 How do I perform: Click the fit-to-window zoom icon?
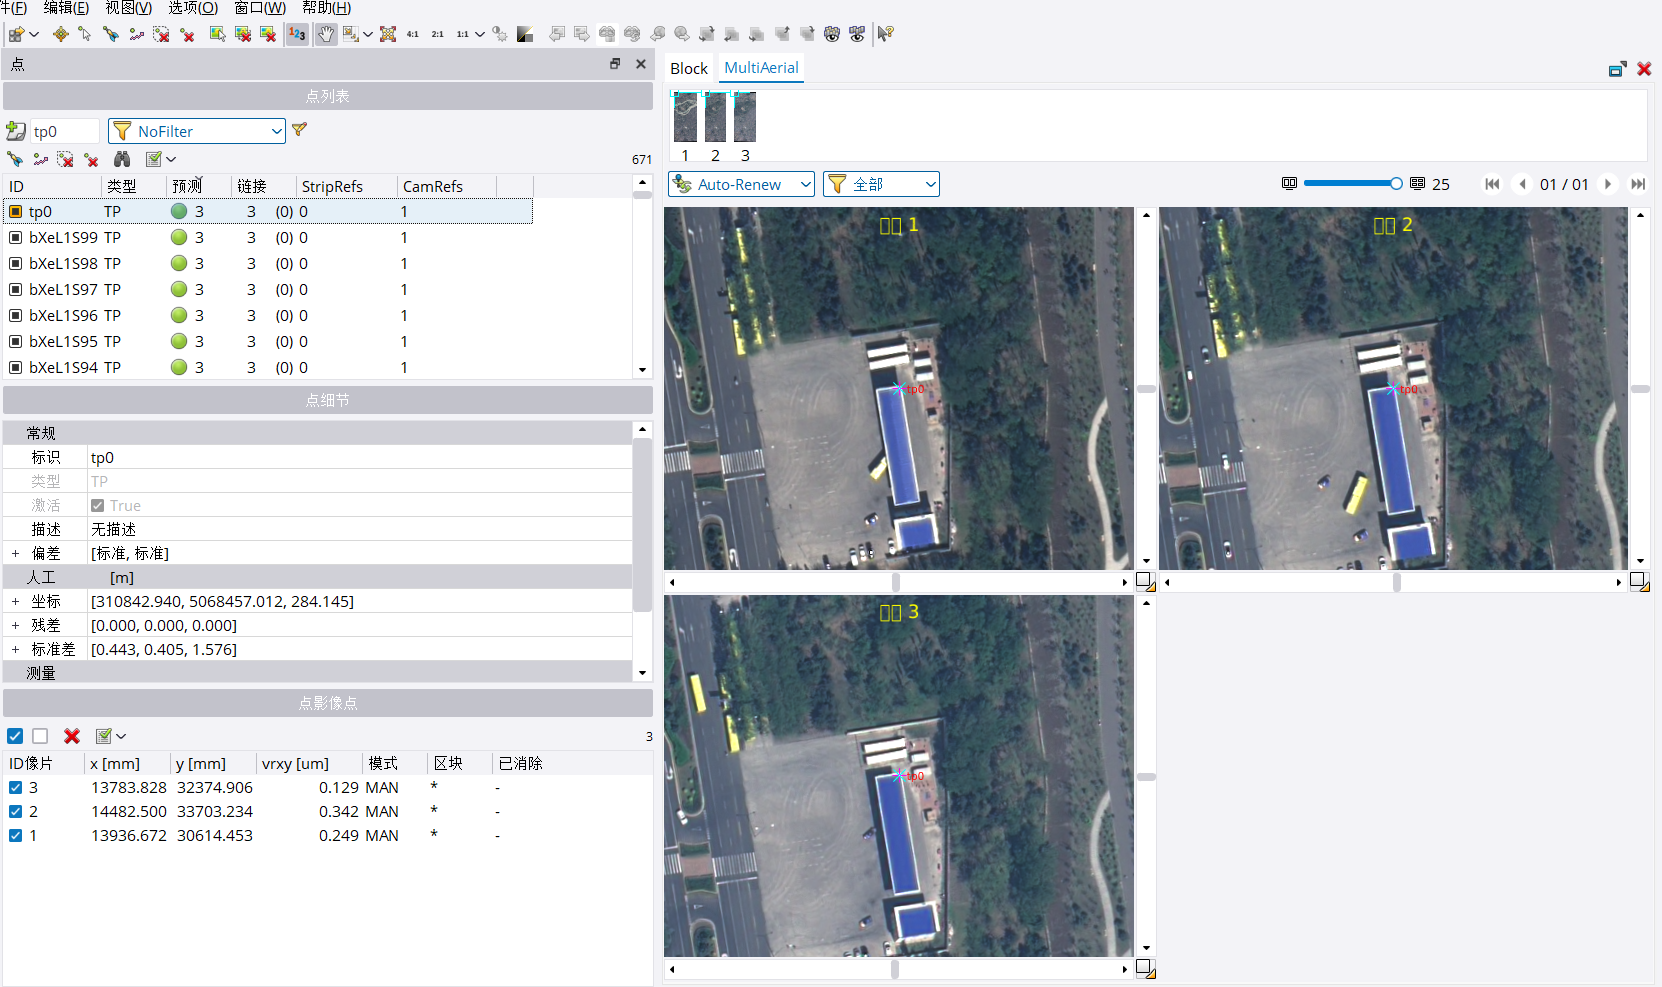point(388,34)
